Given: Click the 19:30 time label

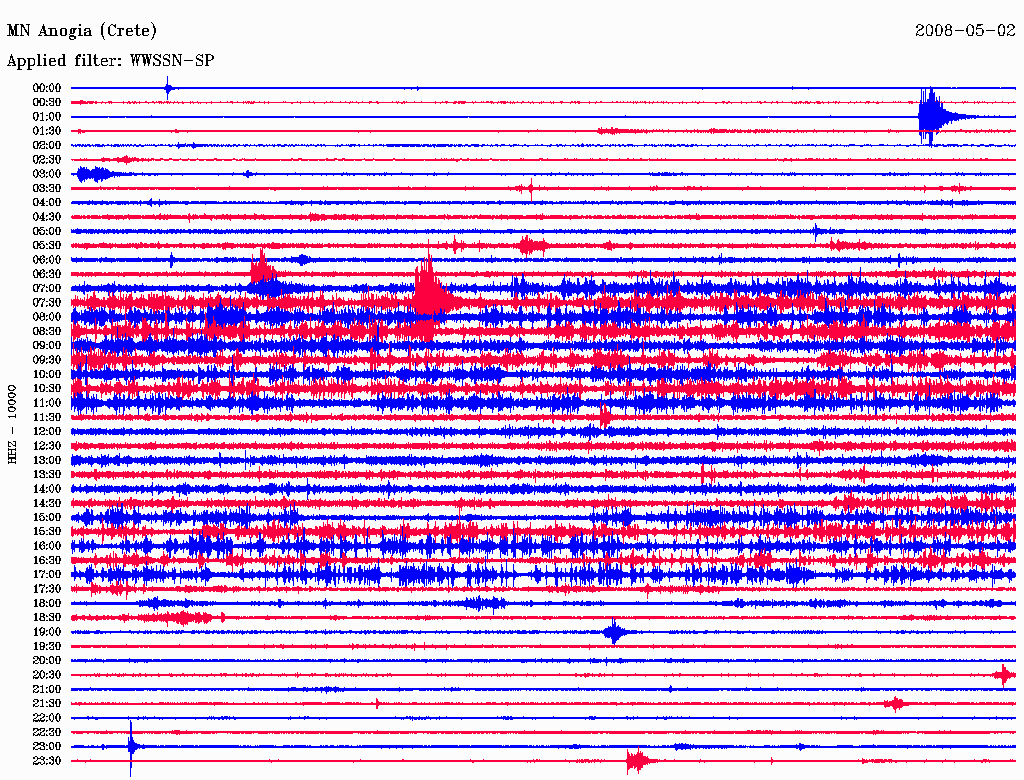Looking at the screenshot, I should tap(47, 646).
